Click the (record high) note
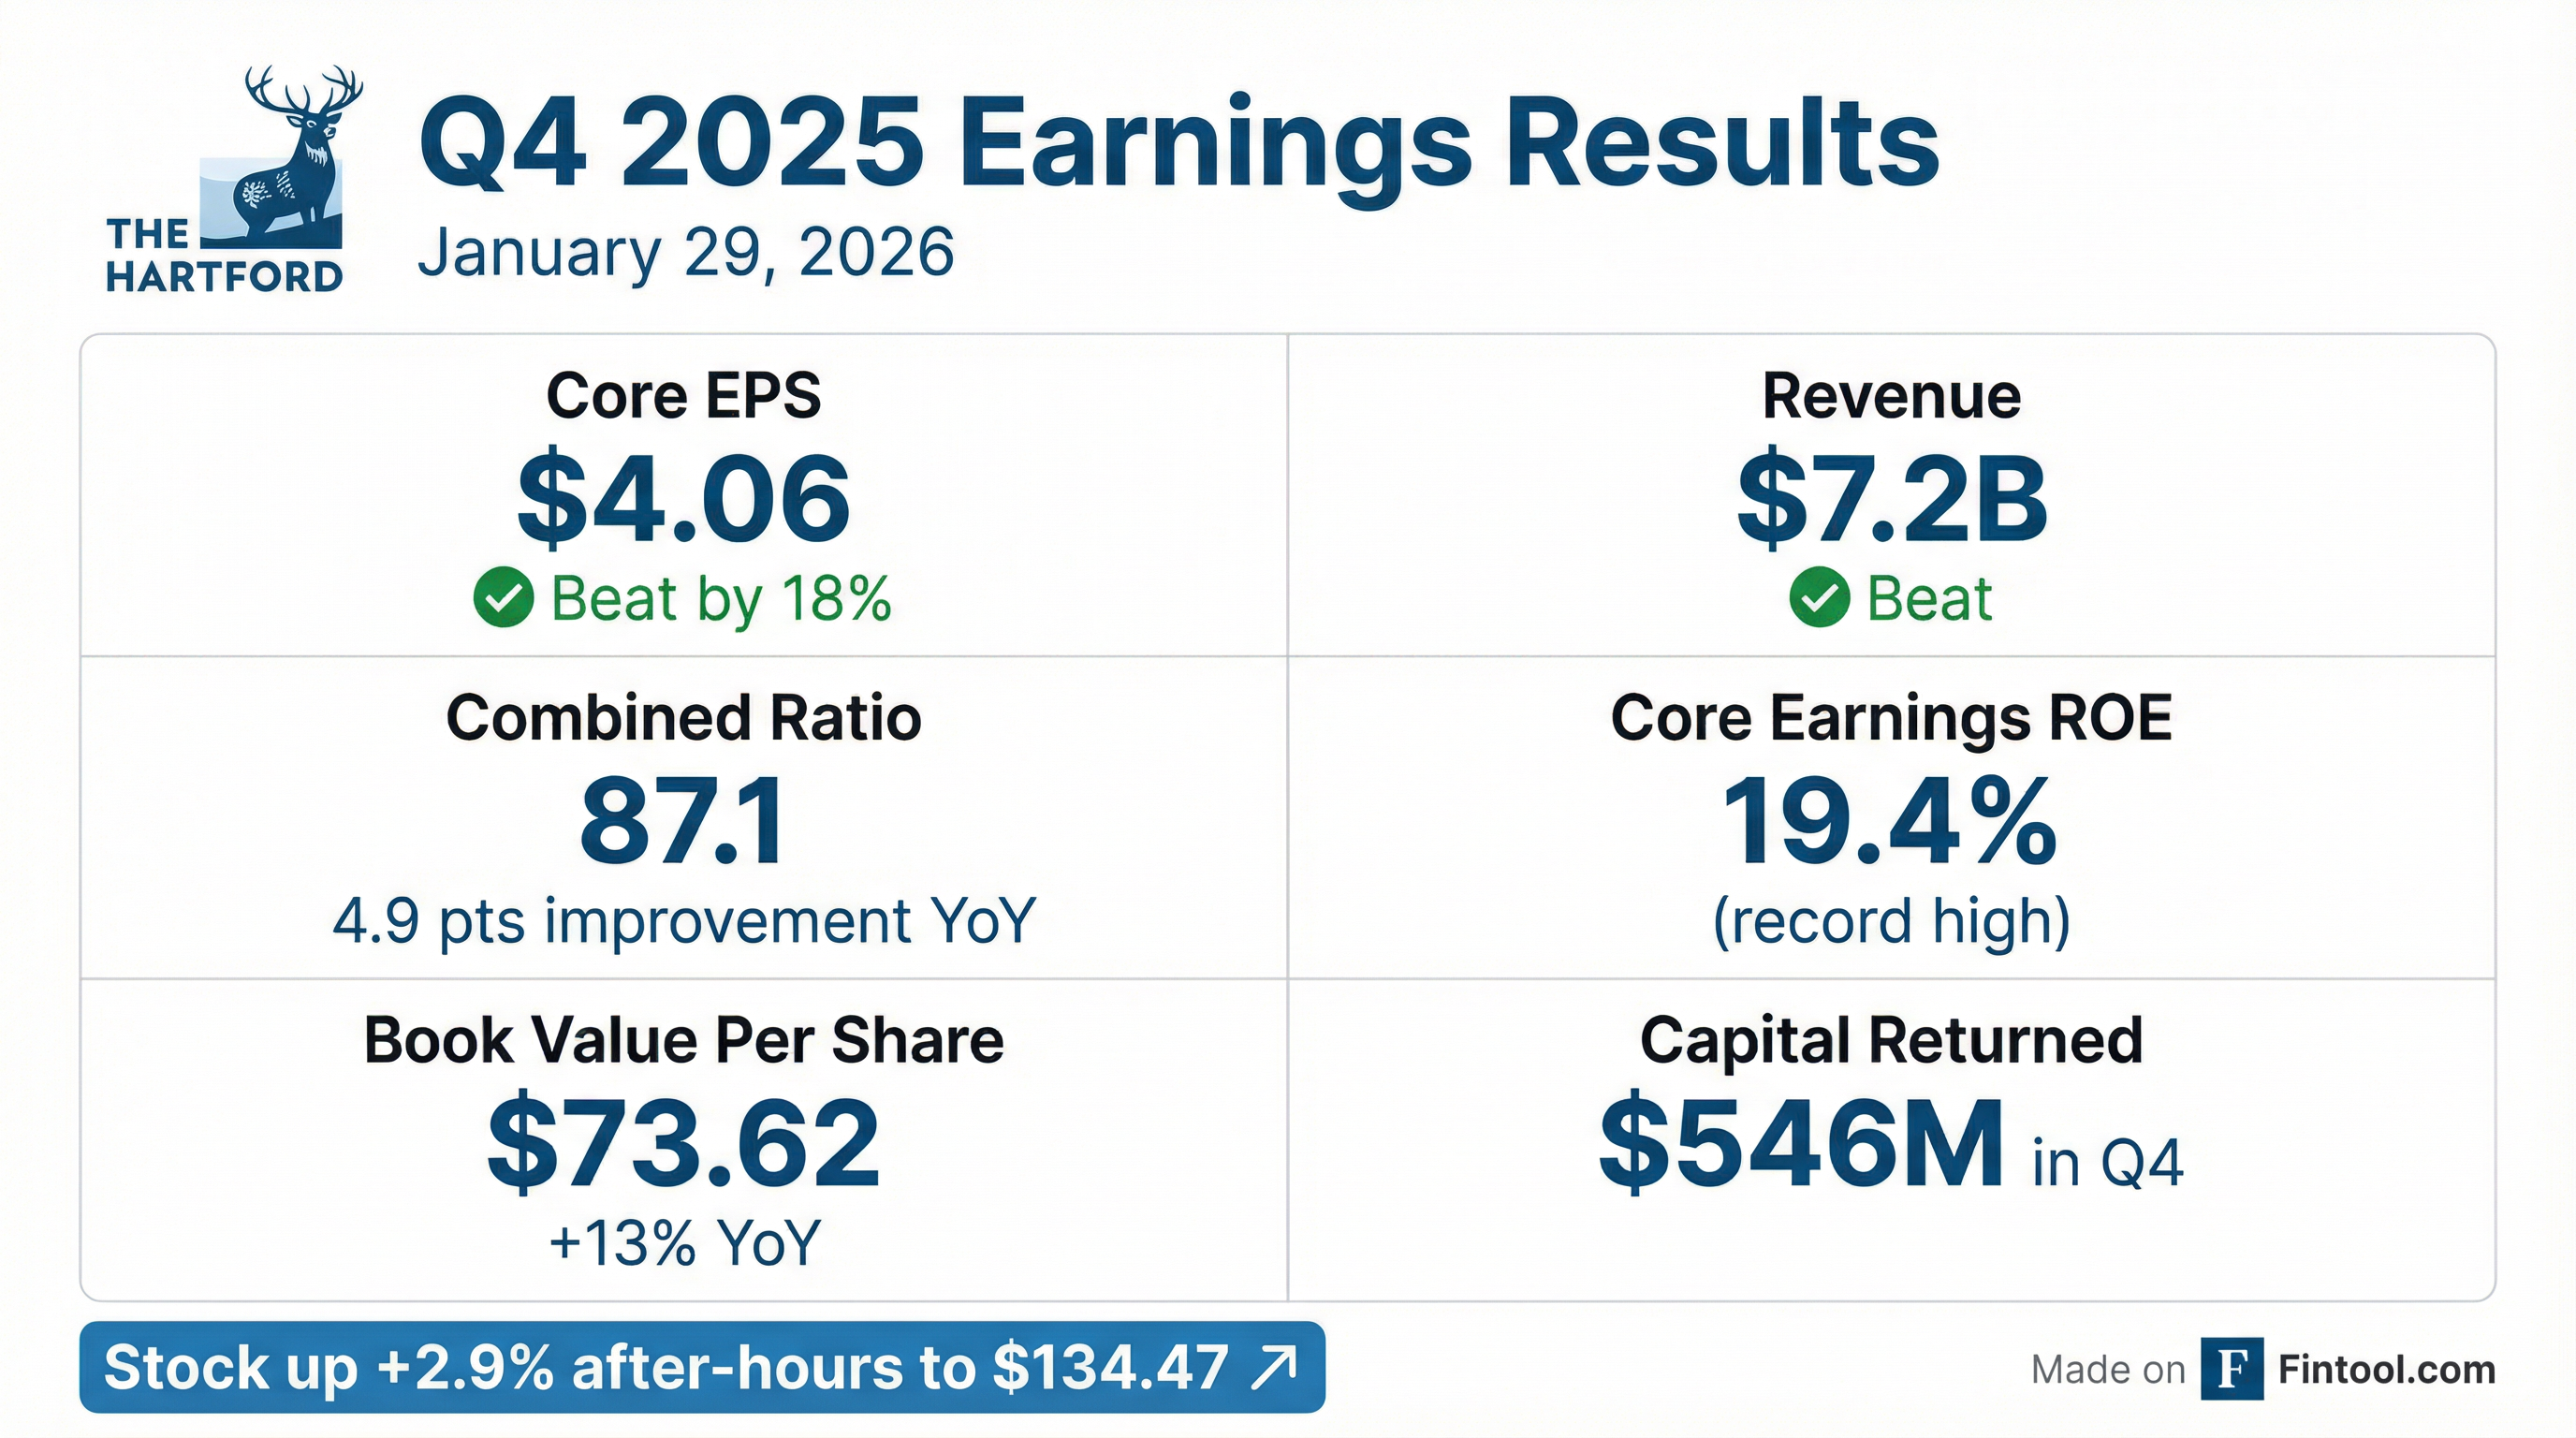The image size is (2576, 1438). pos(1891,920)
